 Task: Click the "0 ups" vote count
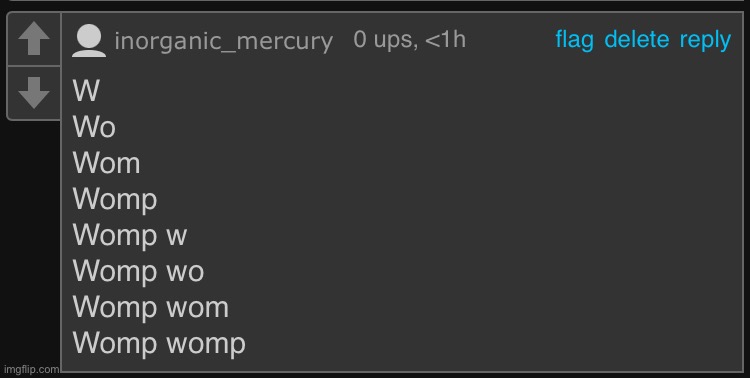coord(384,40)
